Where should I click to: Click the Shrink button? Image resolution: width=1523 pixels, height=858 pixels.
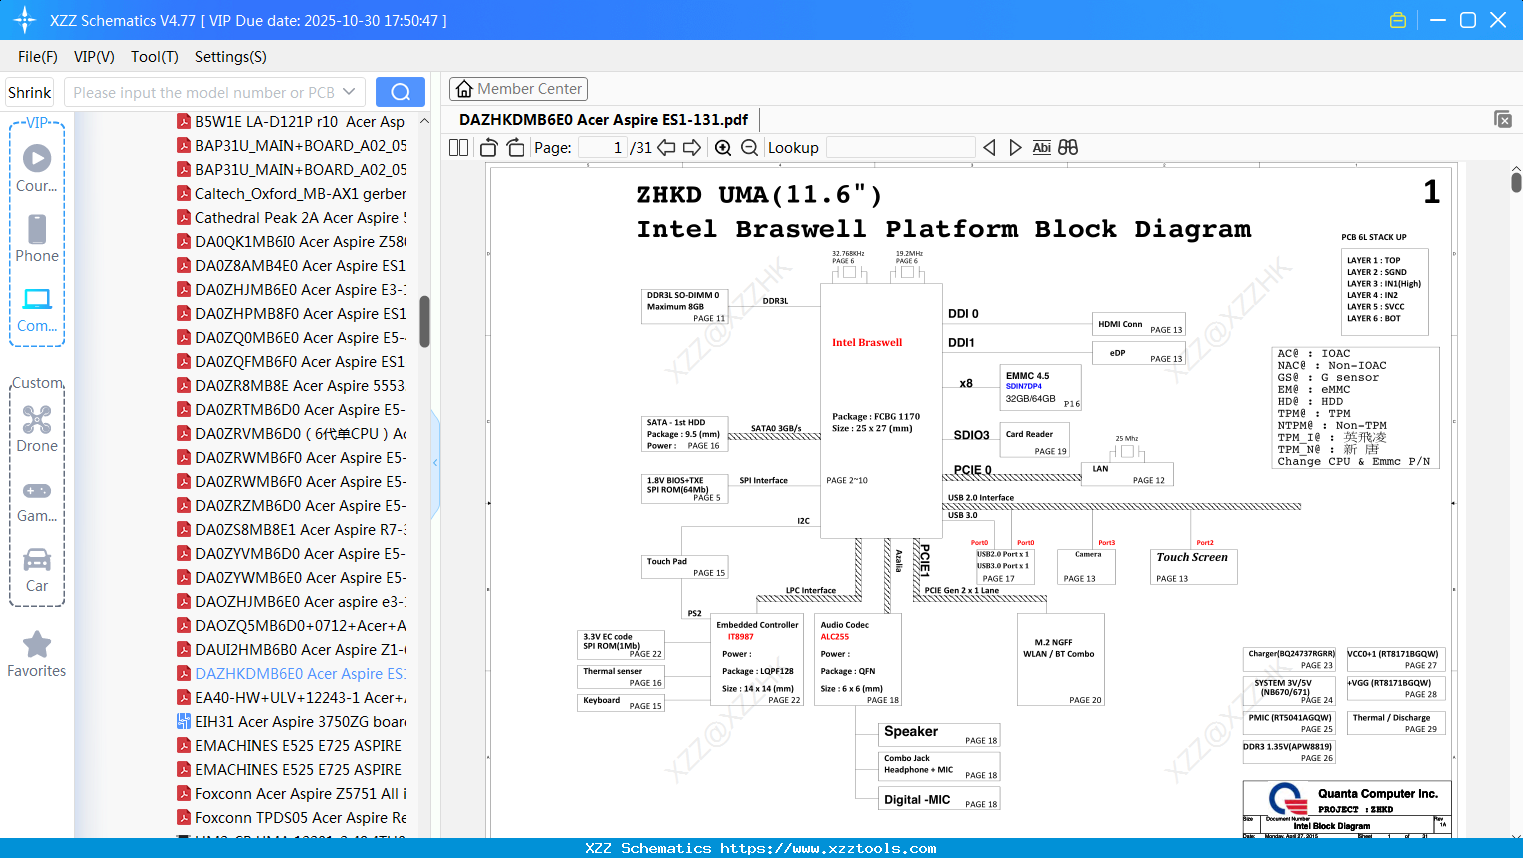click(30, 92)
